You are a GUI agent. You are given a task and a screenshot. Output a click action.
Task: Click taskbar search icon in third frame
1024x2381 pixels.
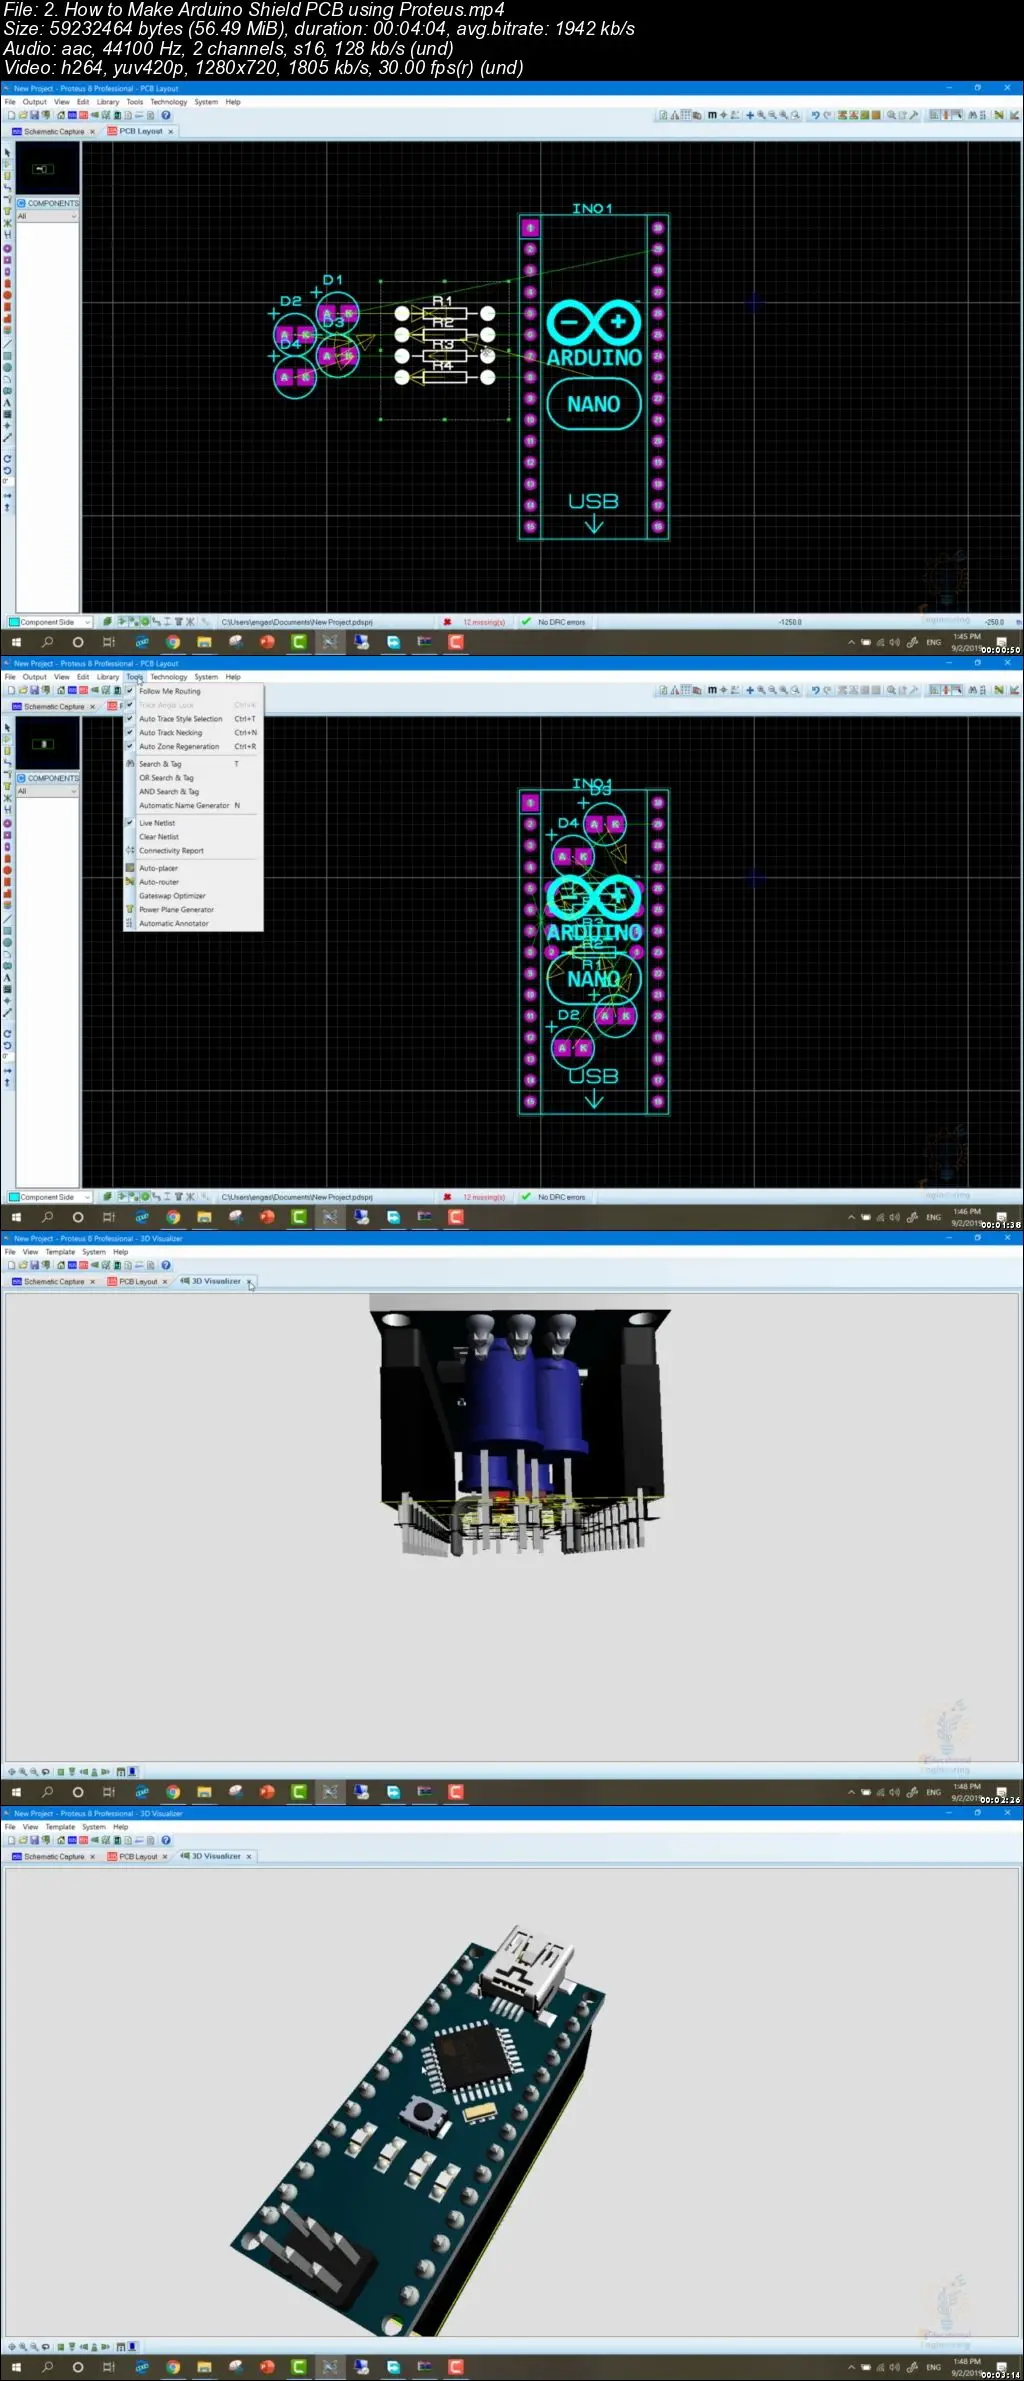click(47, 1792)
